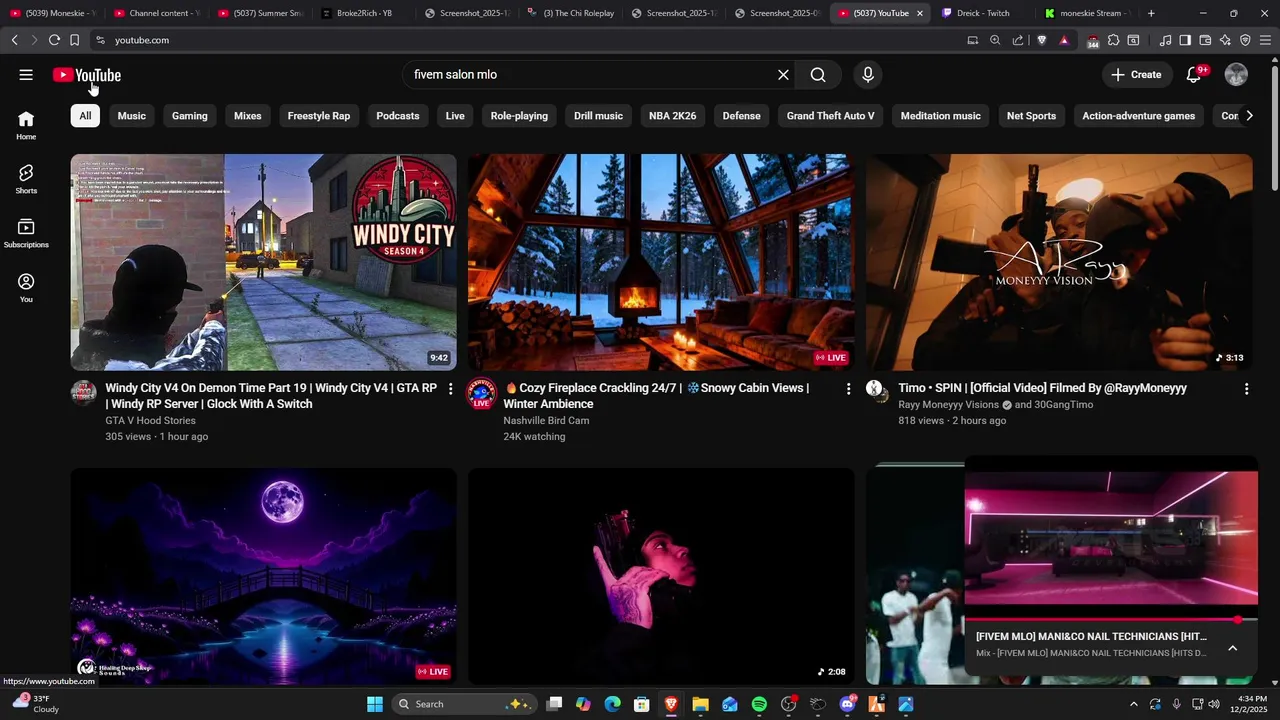
Task: Show more filter chips with arrow
Action: (1249, 116)
